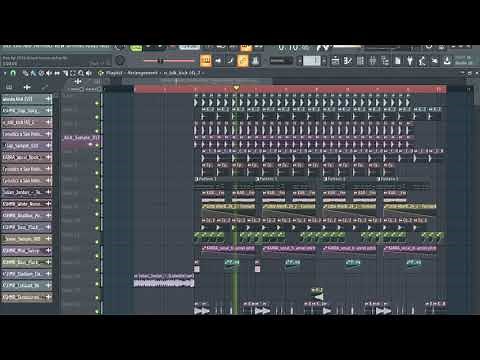Click the View Playlist shortcut icon
This screenshot has width=480, height=360.
click(336, 61)
